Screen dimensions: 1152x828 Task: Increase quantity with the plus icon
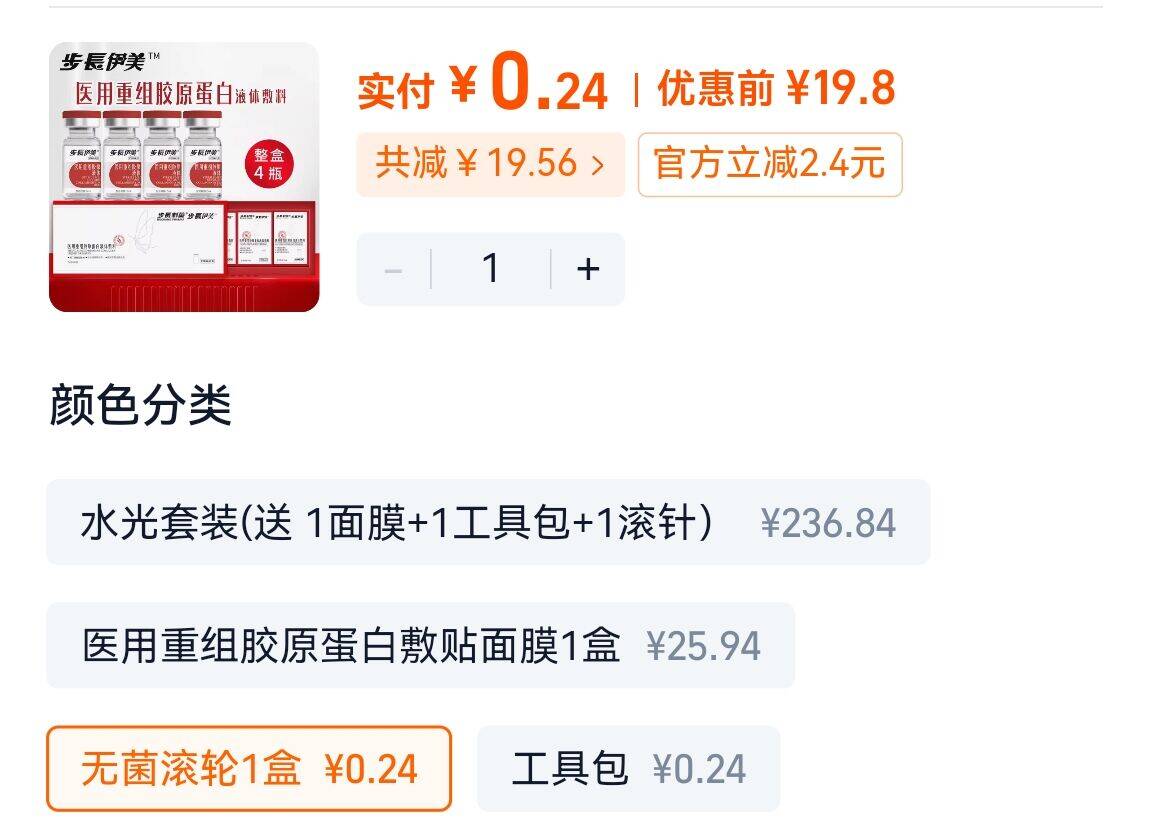pyautogui.click(x=588, y=269)
